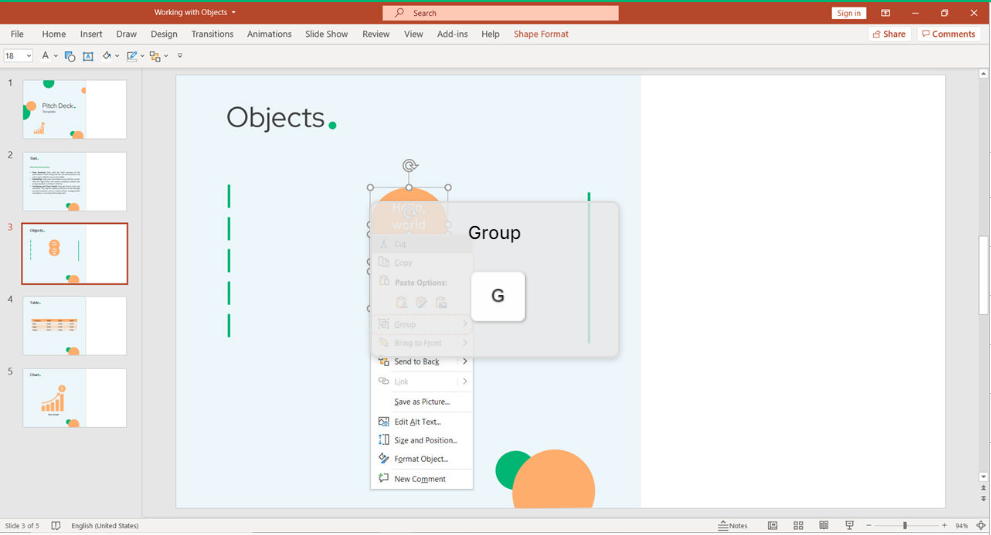Click the Draw Text Box icon
This screenshot has height=535, width=991.
tap(88, 56)
